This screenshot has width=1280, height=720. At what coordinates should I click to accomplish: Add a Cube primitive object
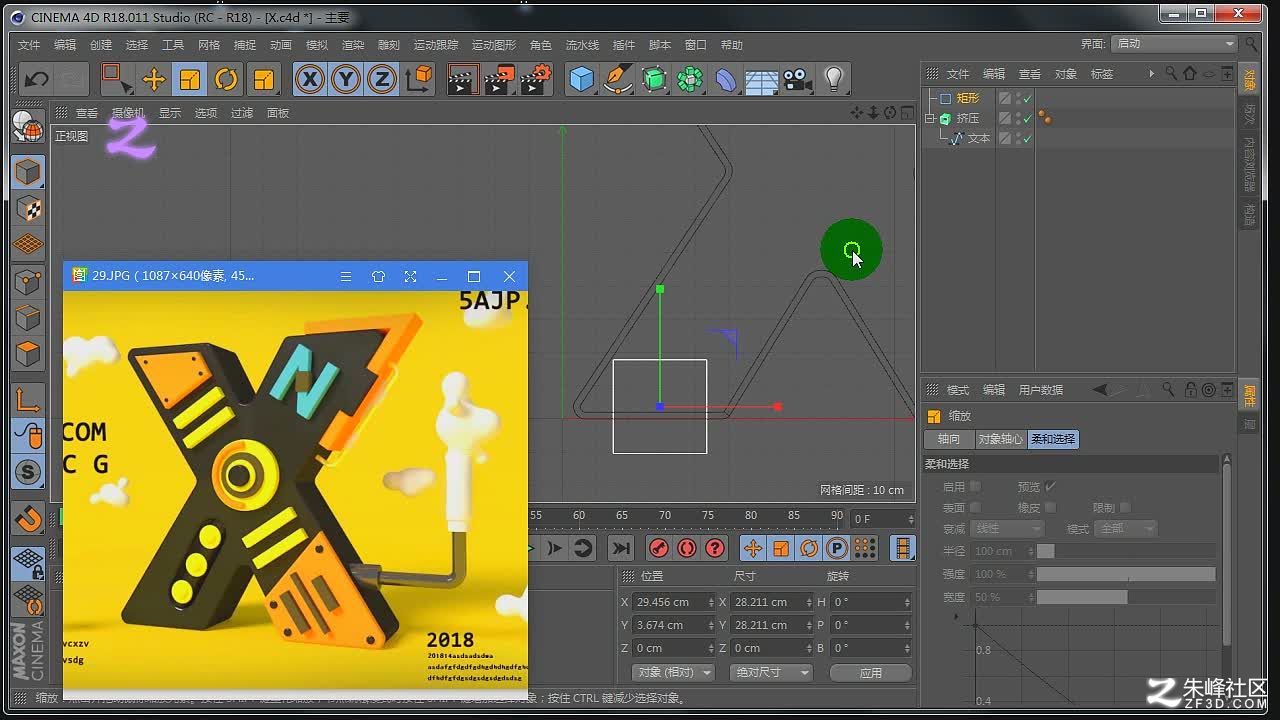pyautogui.click(x=582, y=79)
